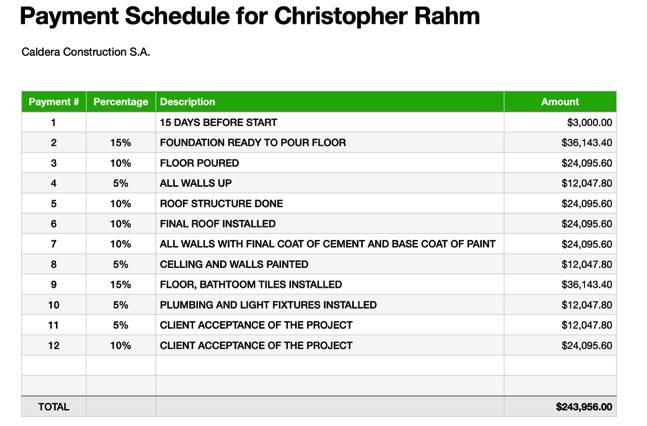Screen dimensions: 647x426
Task: Click the FINAL ROOF INSTALLED cell
Action: click(329, 223)
